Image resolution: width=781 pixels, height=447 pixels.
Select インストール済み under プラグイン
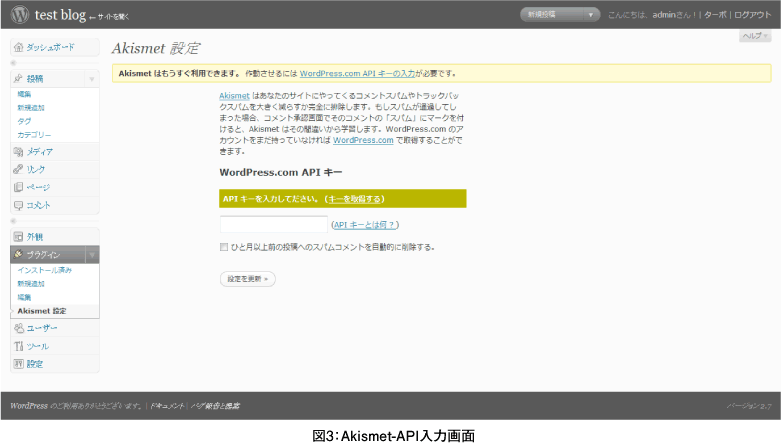[x=44, y=270]
